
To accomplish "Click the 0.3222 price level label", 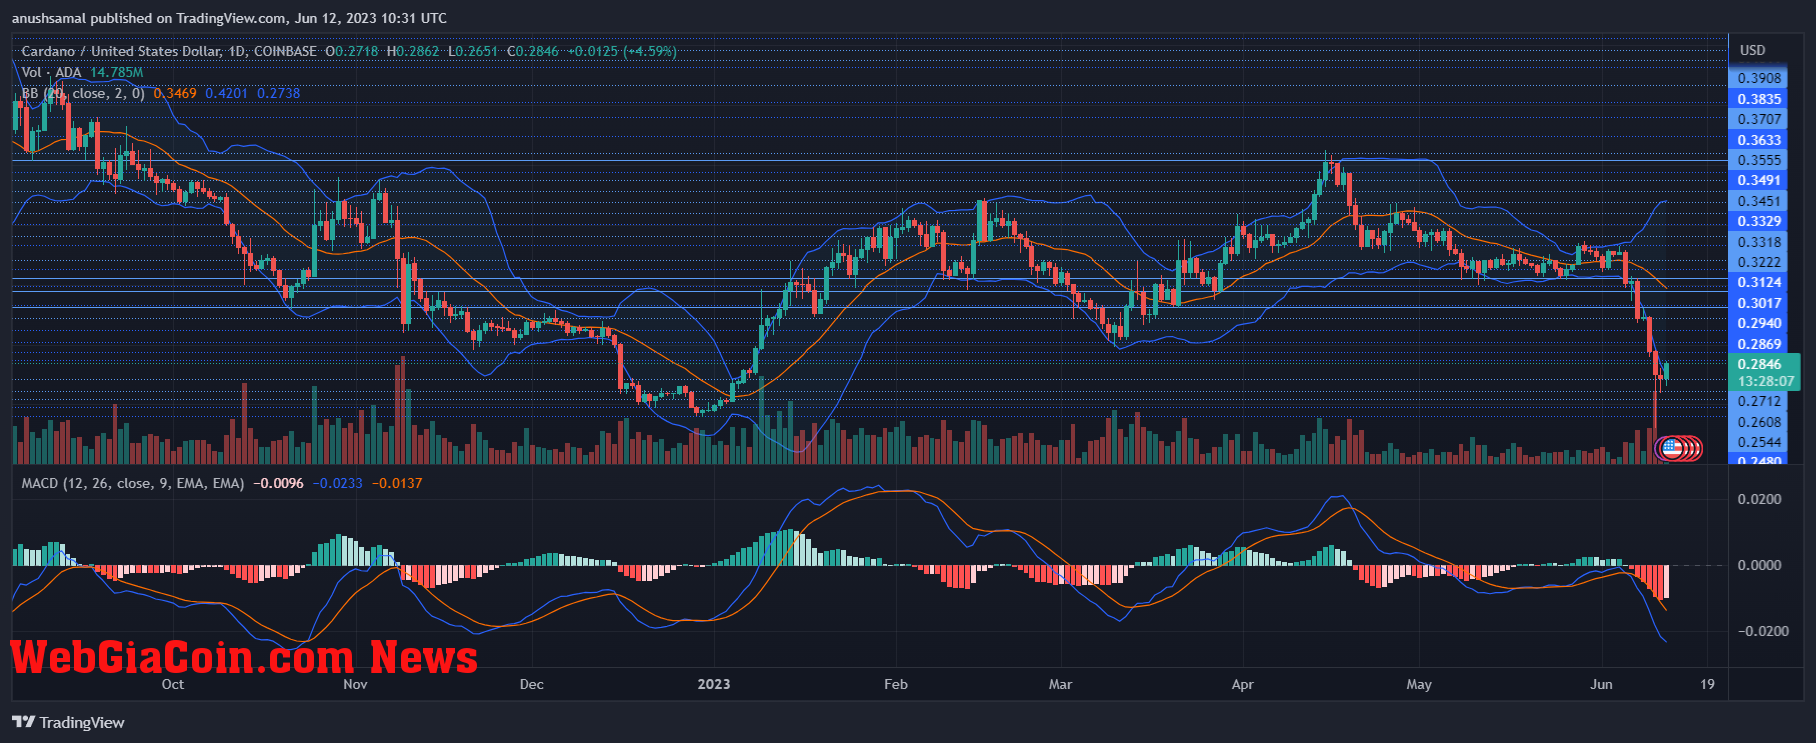I will pos(1759,262).
